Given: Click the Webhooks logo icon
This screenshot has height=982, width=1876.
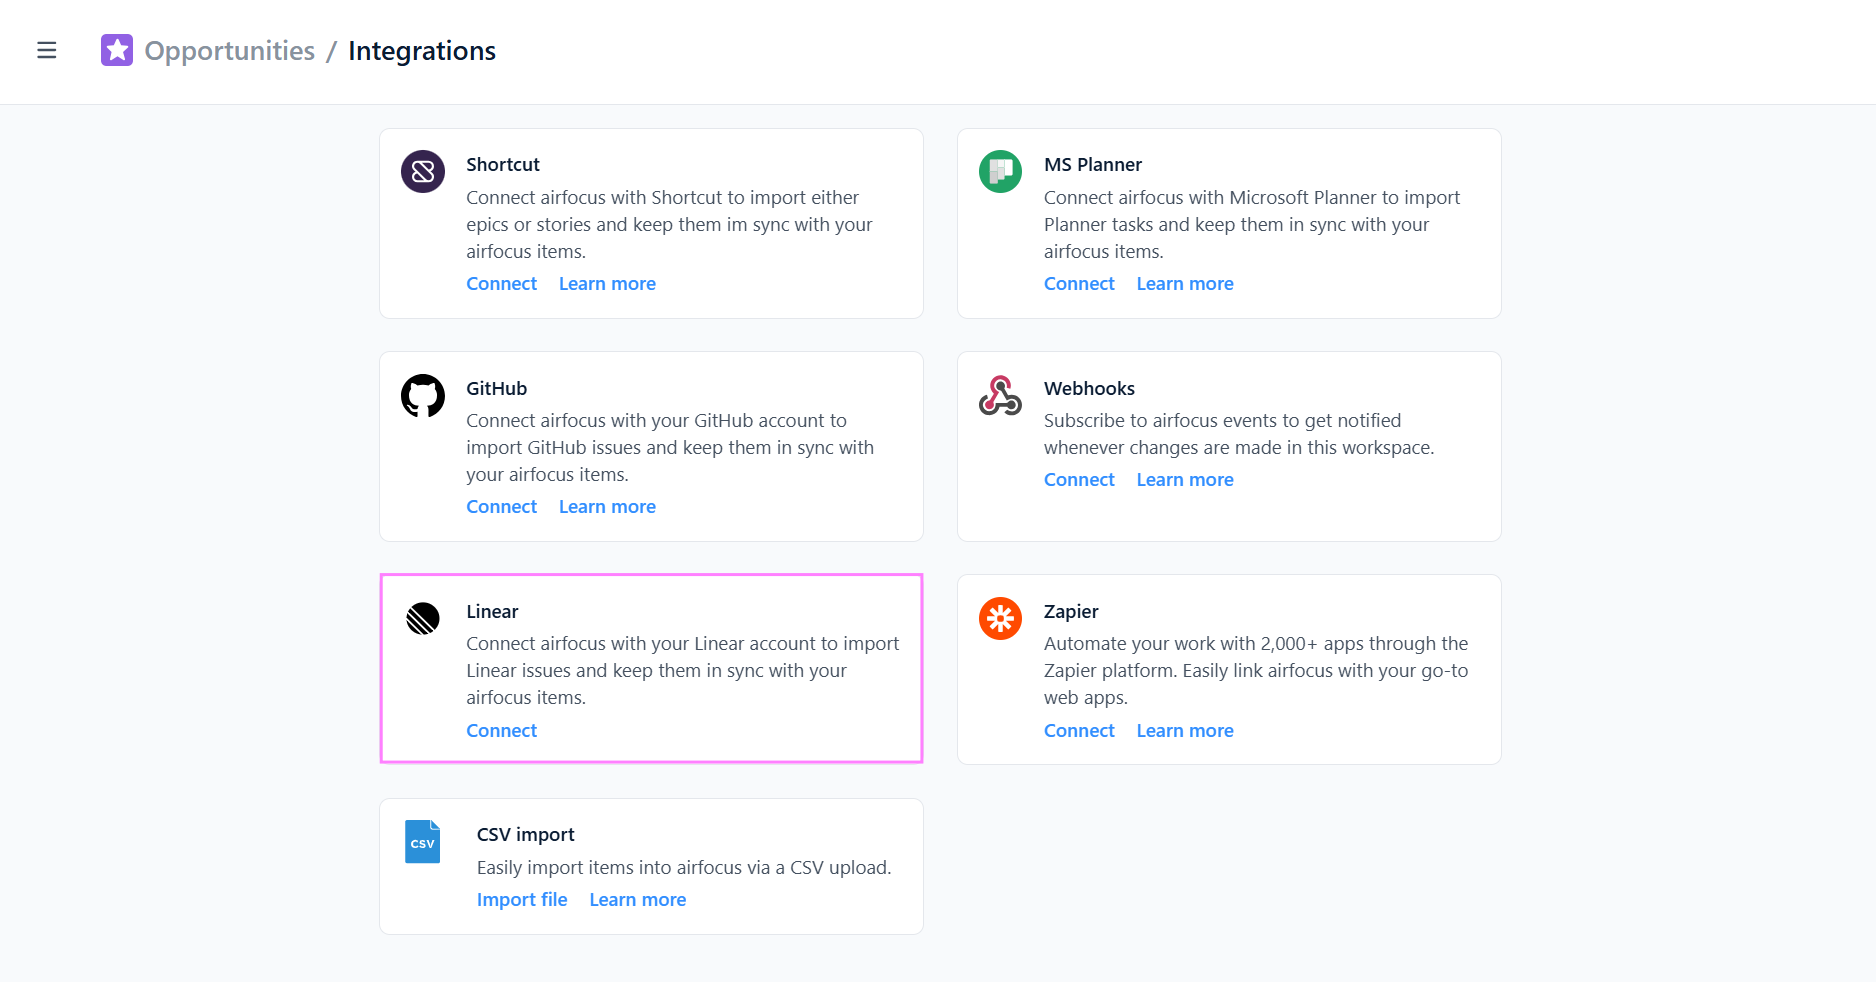Looking at the screenshot, I should coord(1000,396).
